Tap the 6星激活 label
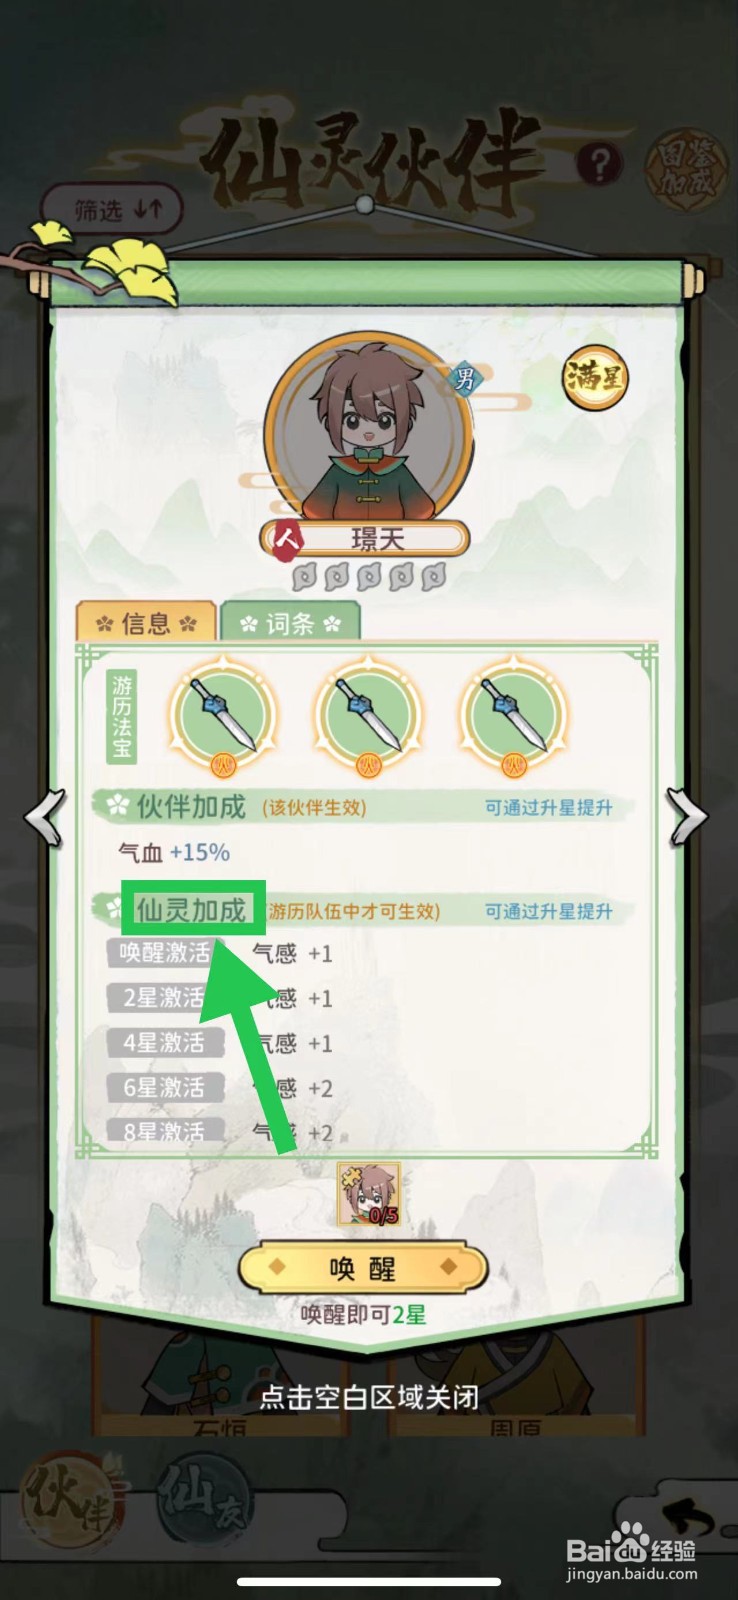 (x=165, y=1087)
